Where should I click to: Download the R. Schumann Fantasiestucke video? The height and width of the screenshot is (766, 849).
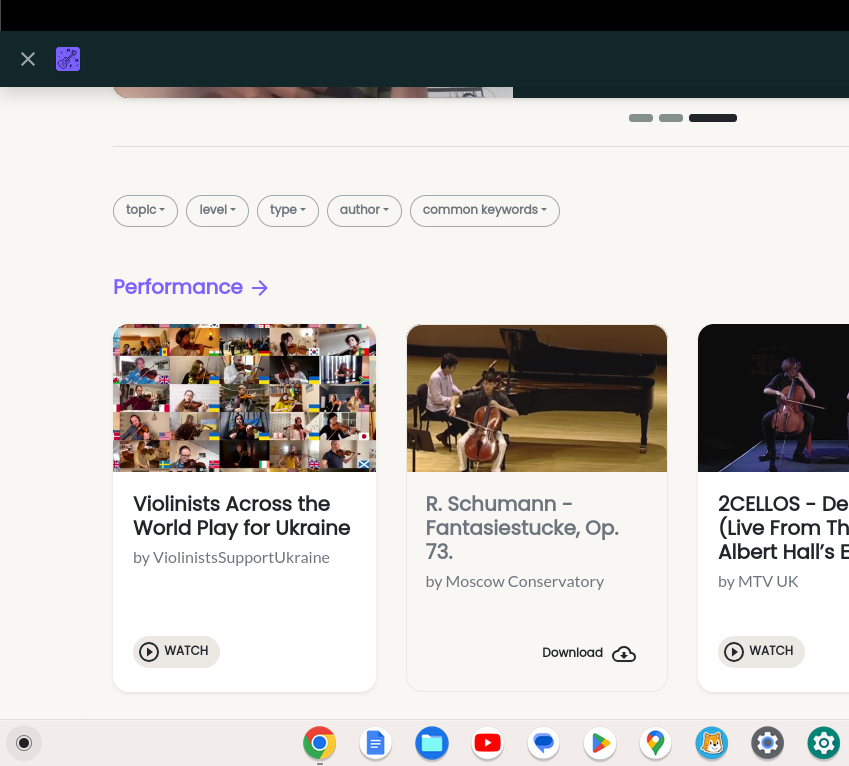point(589,653)
